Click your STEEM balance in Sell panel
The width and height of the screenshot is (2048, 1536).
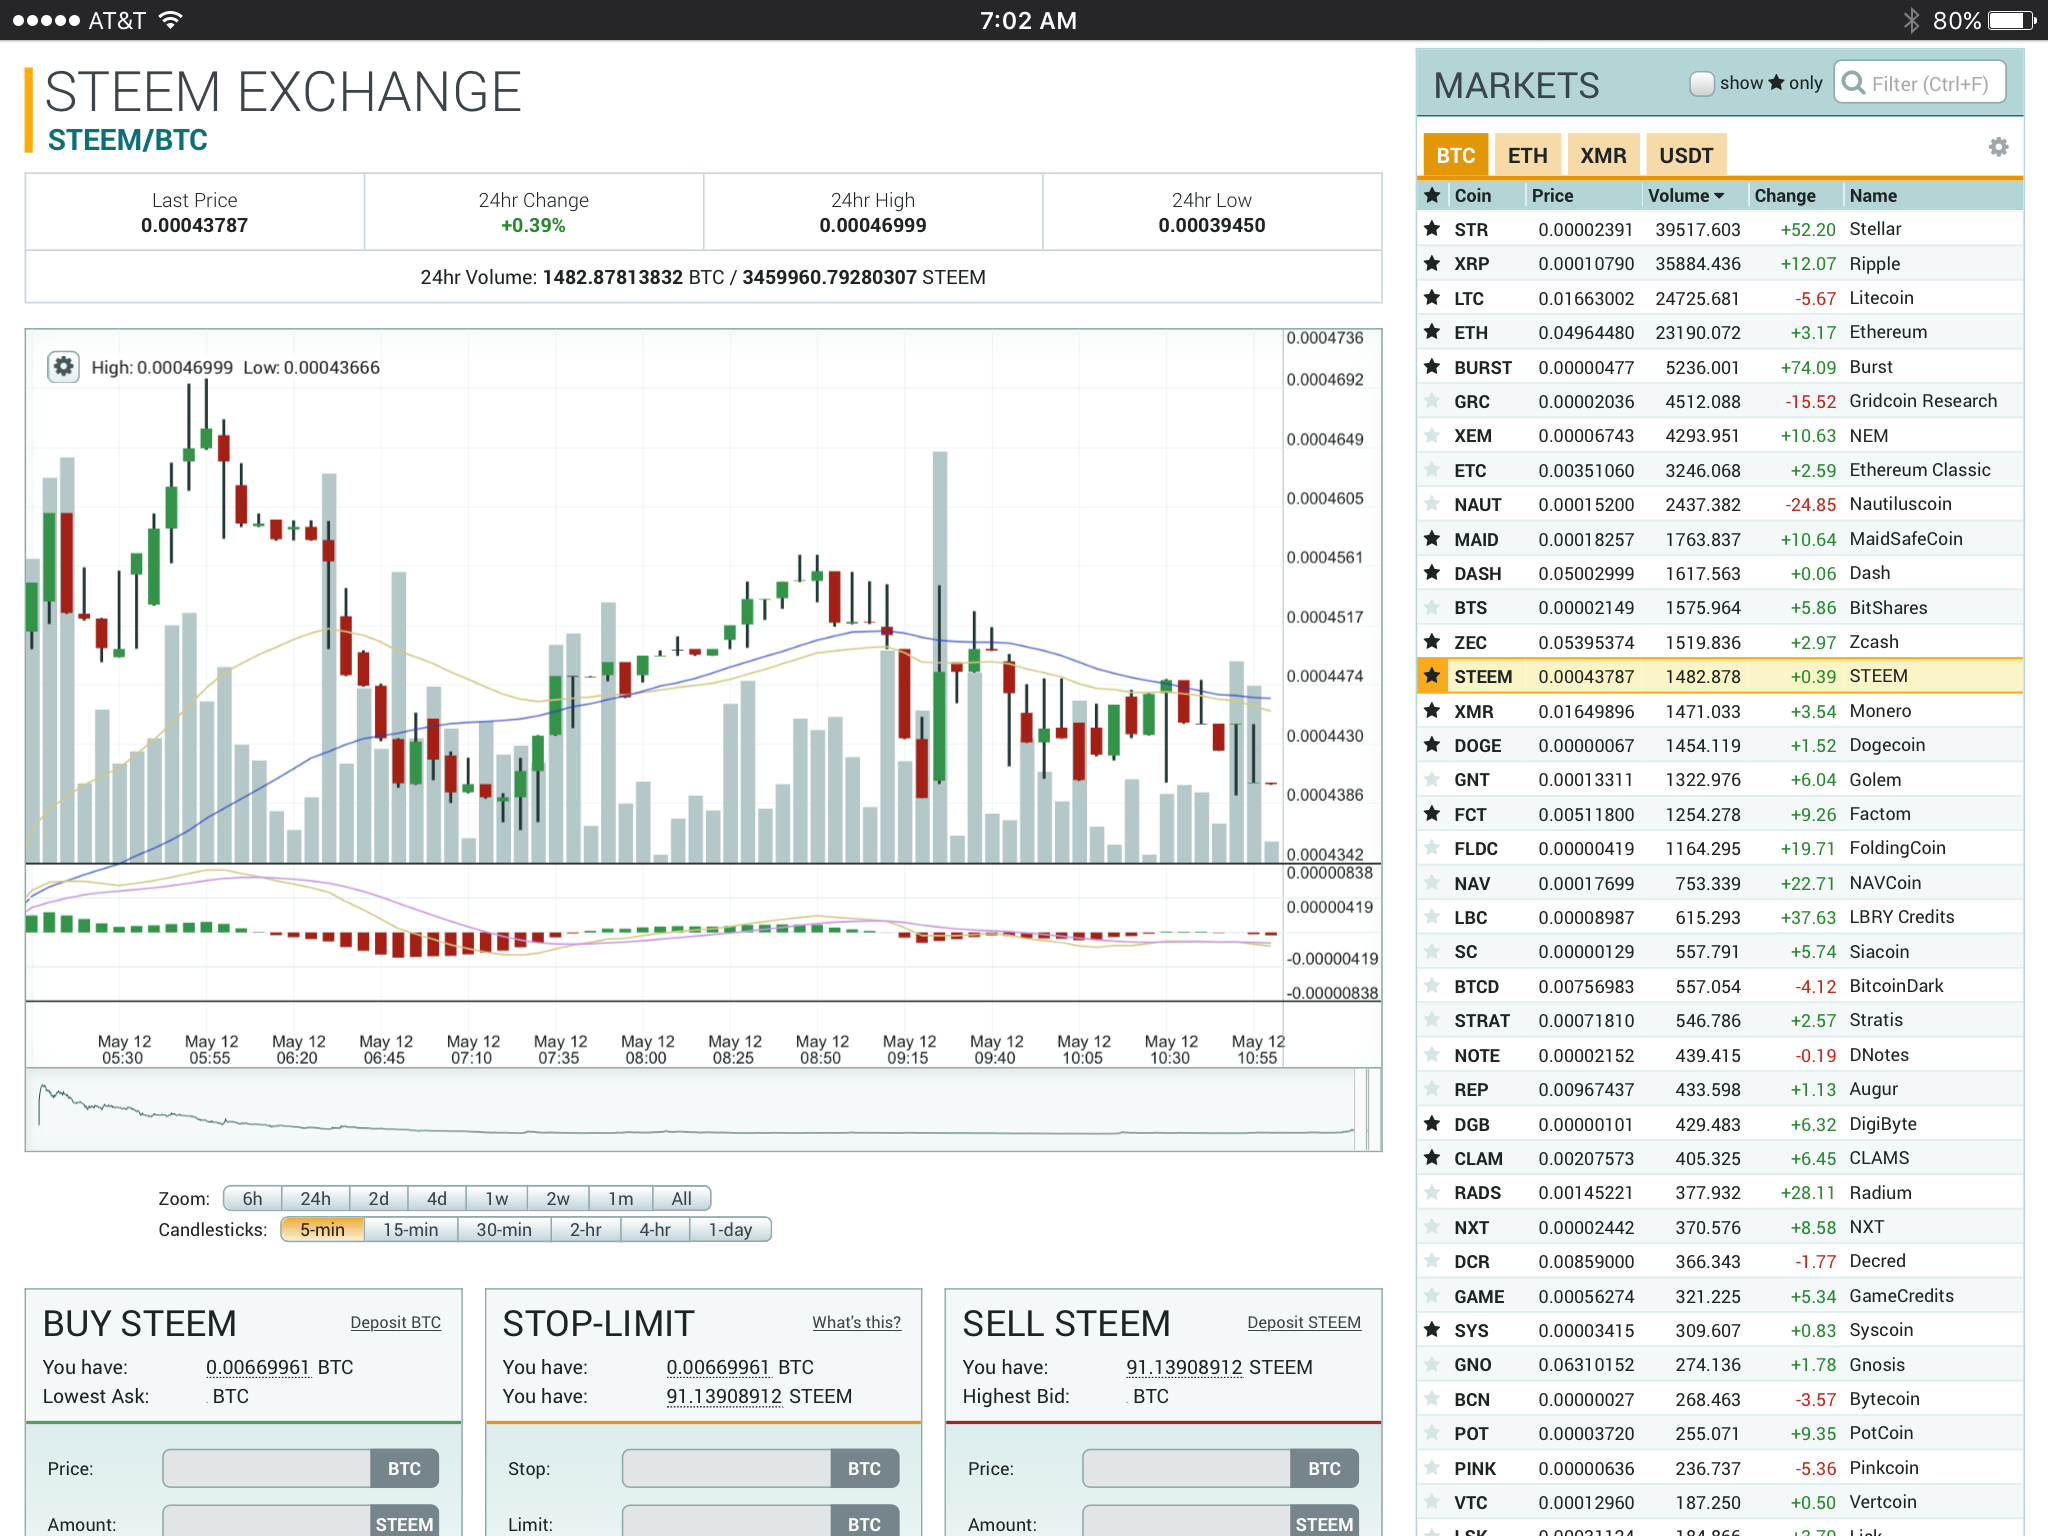point(1184,1367)
